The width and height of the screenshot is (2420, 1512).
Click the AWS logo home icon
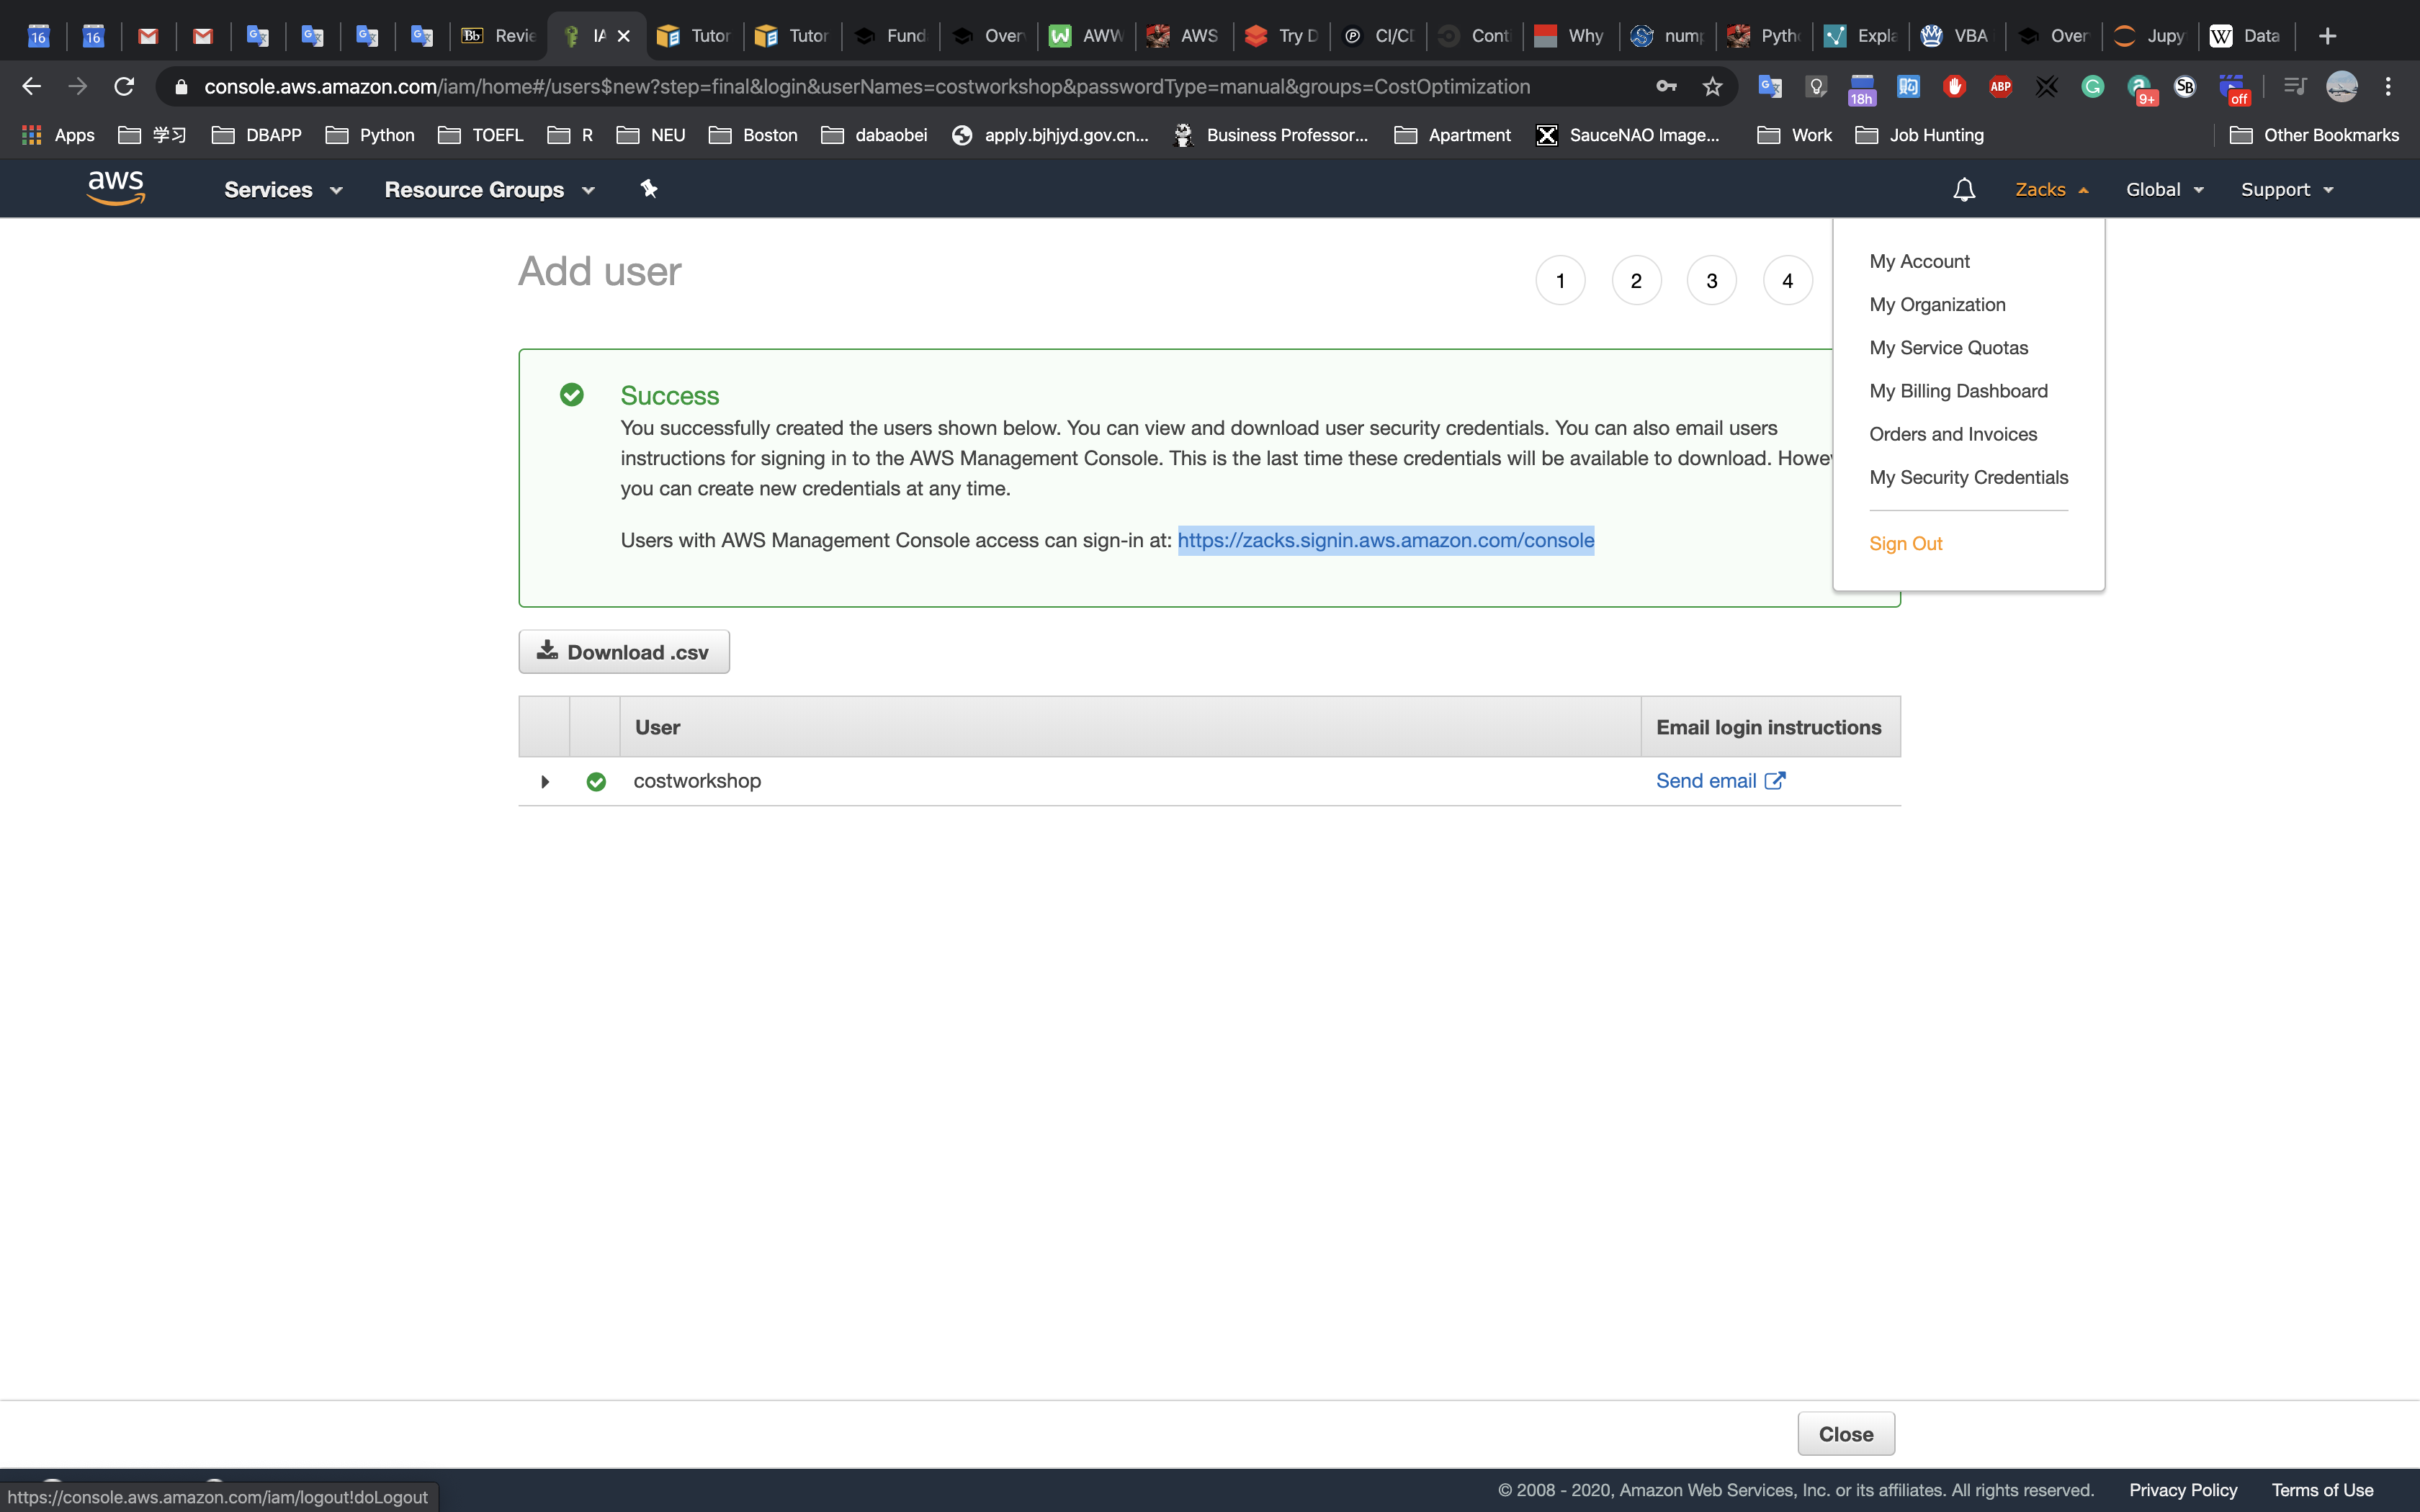click(x=116, y=188)
